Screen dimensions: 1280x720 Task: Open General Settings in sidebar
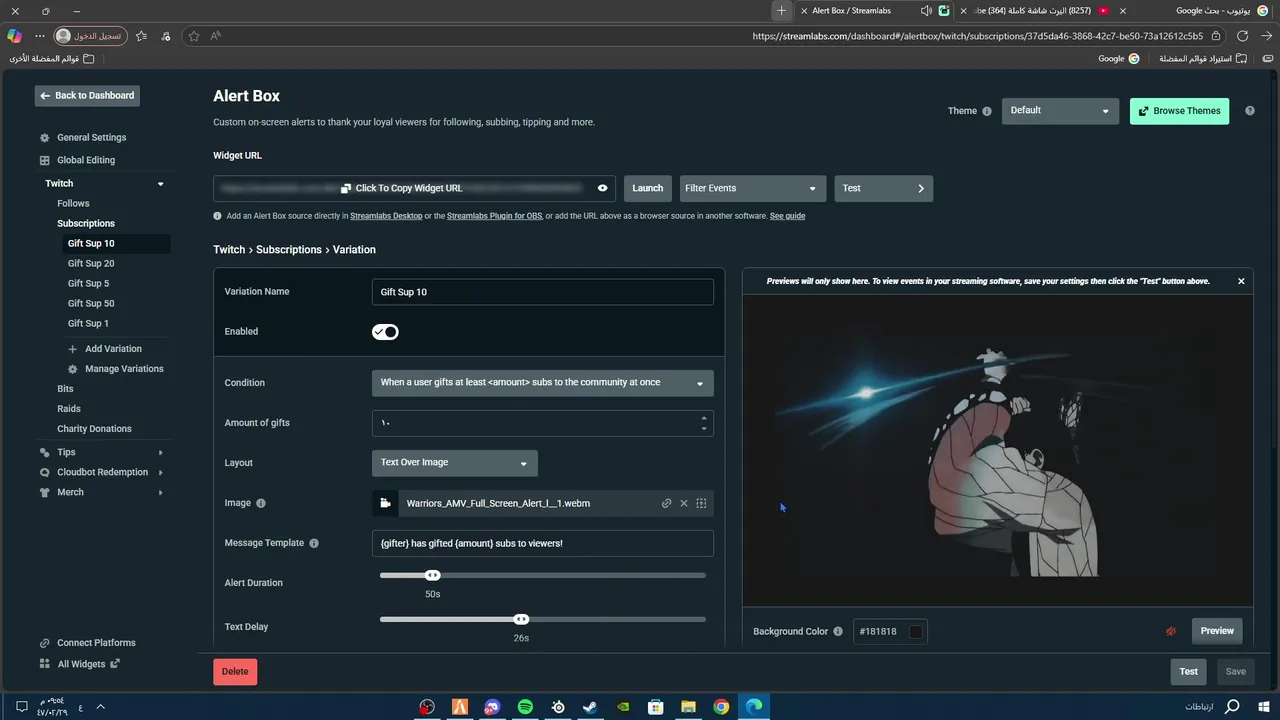pyautogui.click(x=91, y=138)
